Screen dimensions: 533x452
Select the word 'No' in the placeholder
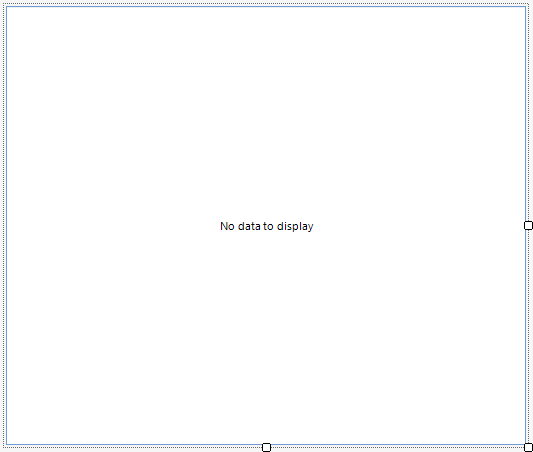(x=227, y=226)
